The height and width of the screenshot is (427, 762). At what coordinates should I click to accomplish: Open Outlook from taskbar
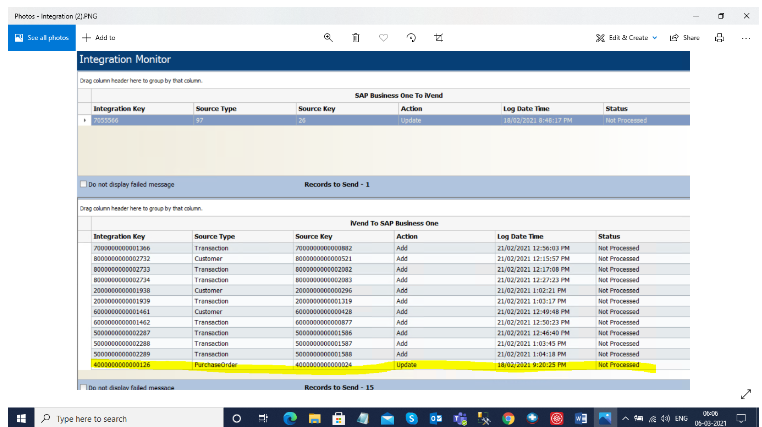pos(436,418)
